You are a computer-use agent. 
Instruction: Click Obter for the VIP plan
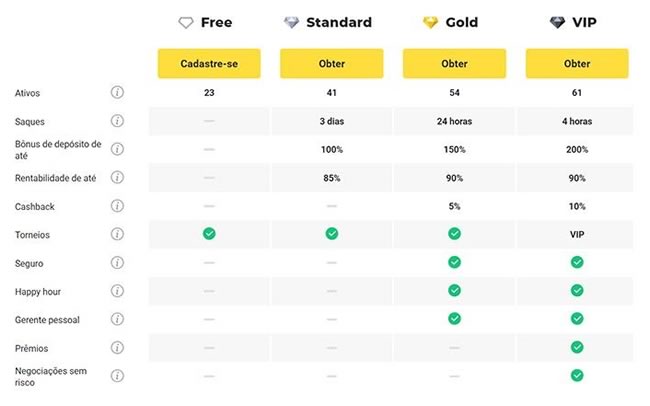577,63
